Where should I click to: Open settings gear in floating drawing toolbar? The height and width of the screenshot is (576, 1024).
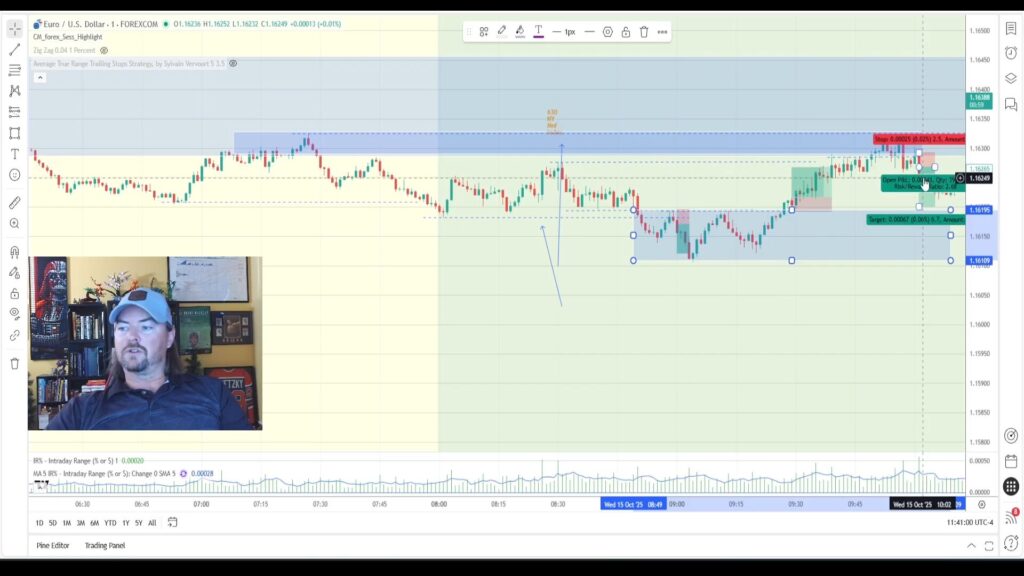pyautogui.click(x=607, y=32)
